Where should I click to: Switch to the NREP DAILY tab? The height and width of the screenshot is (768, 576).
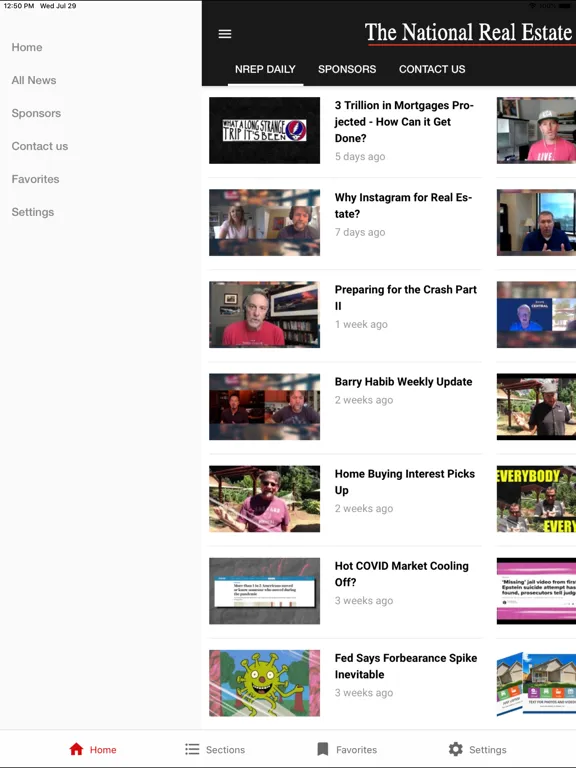coord(265,70)
